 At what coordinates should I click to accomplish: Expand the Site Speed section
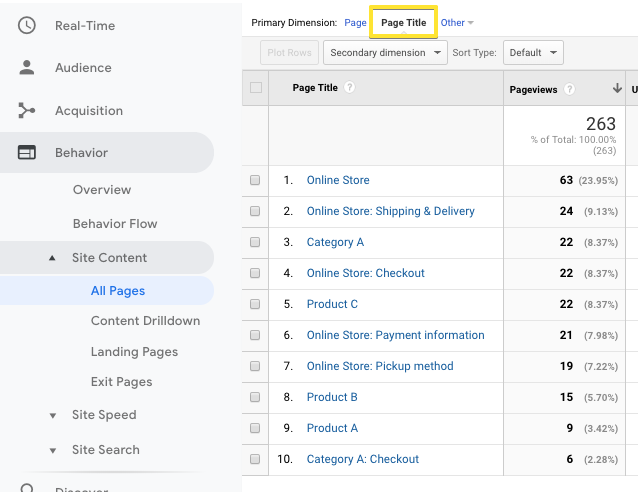[52, 415]
